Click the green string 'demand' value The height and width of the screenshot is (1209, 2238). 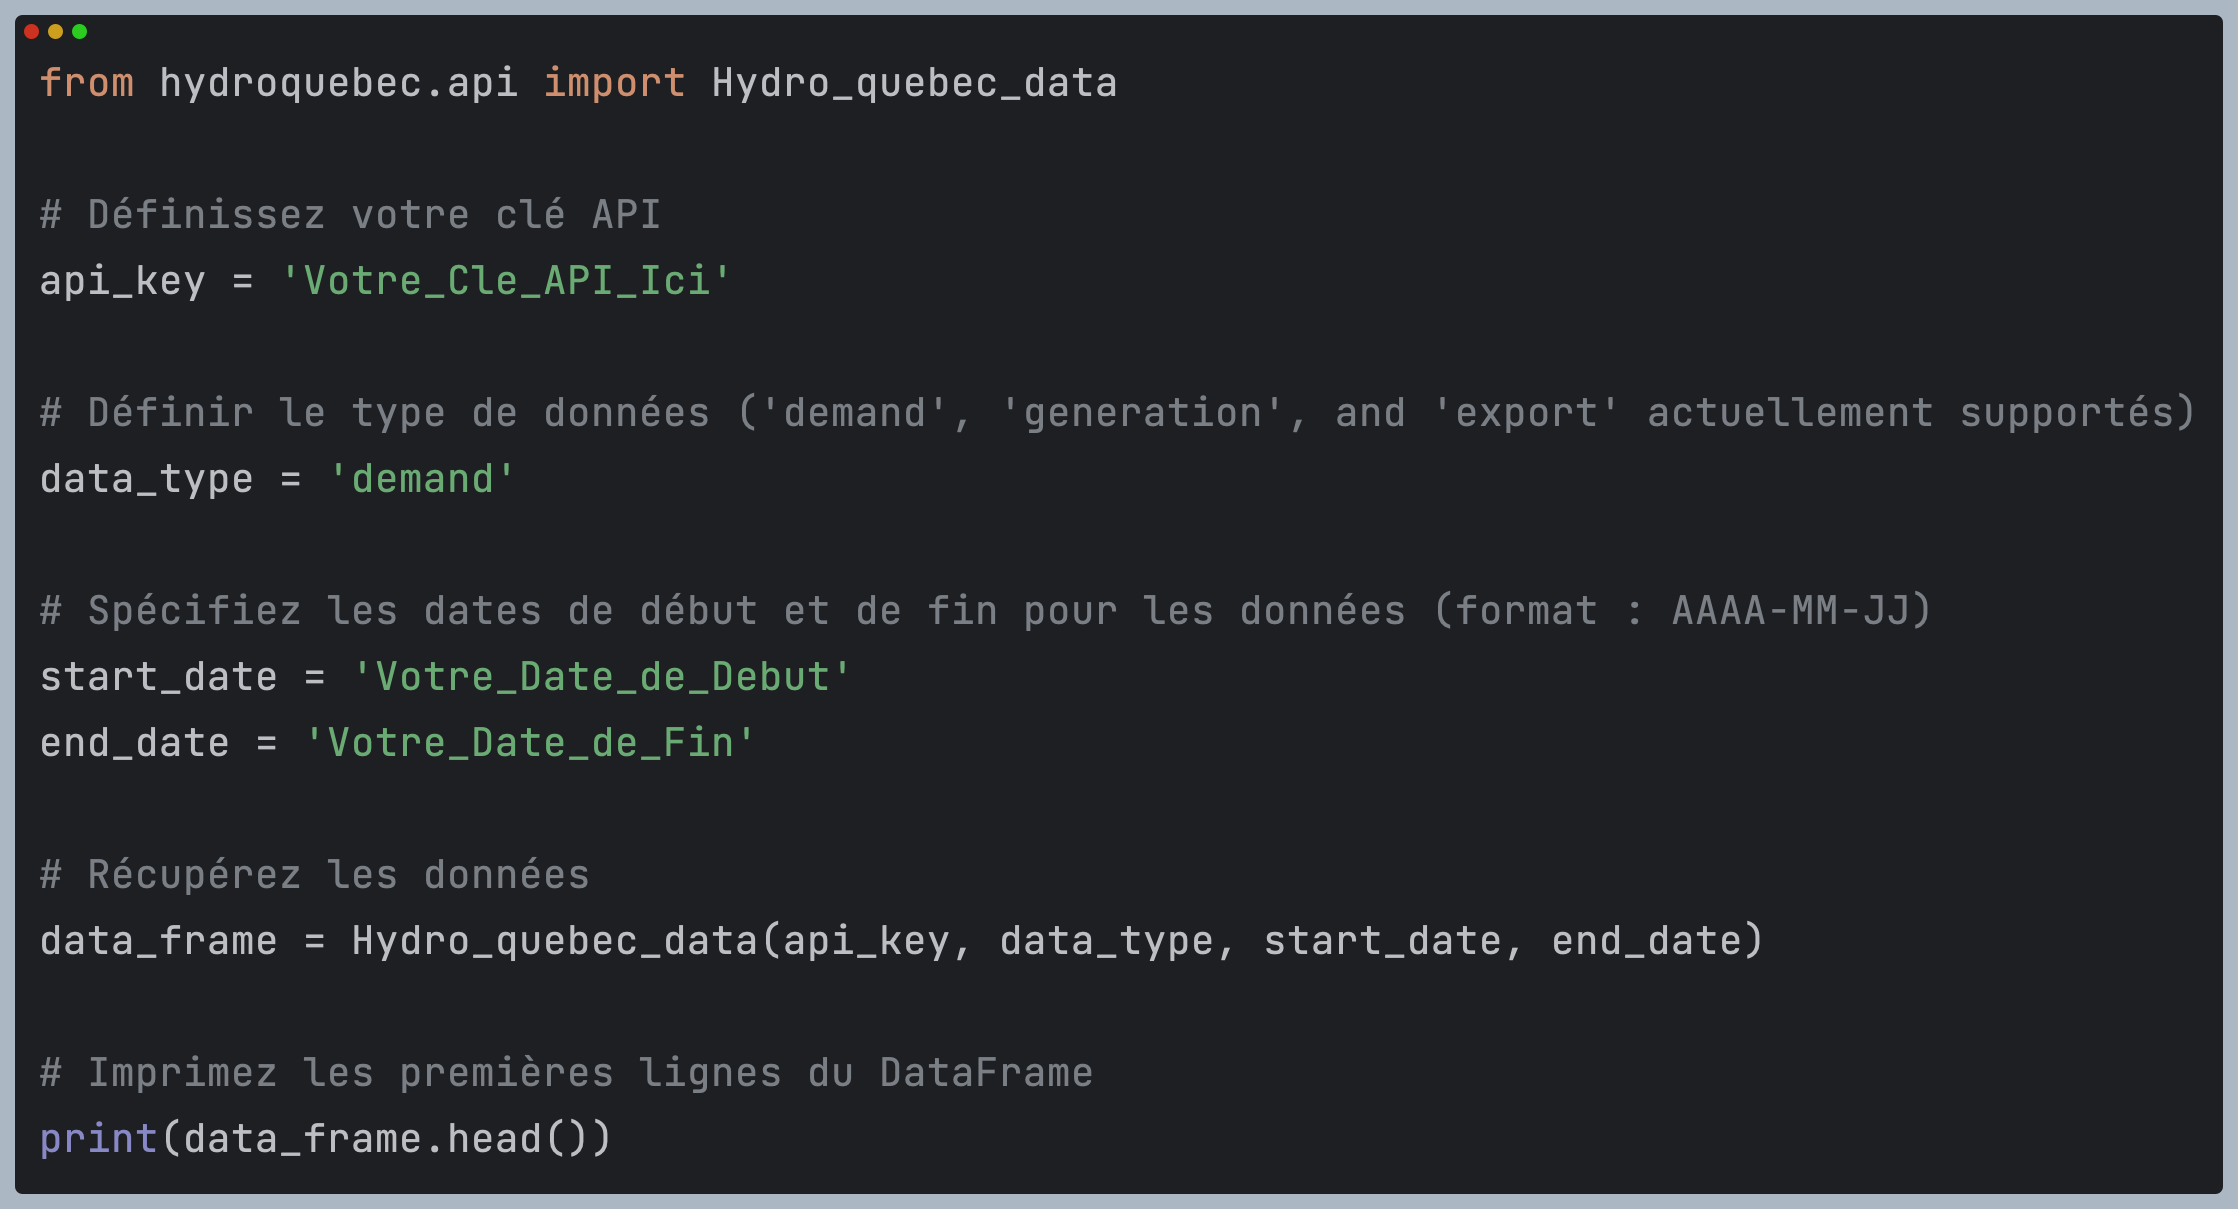pos(422,479)
